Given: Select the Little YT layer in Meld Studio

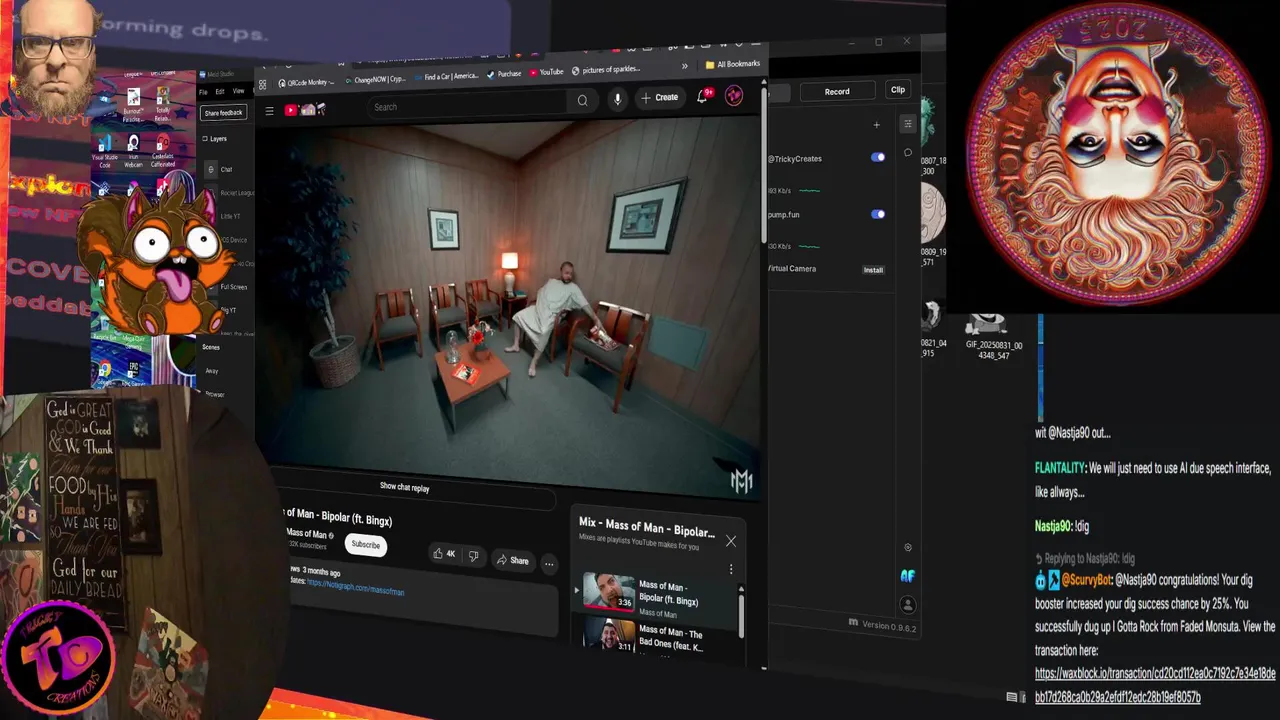Looking at the screenshot, I should 230,216.
